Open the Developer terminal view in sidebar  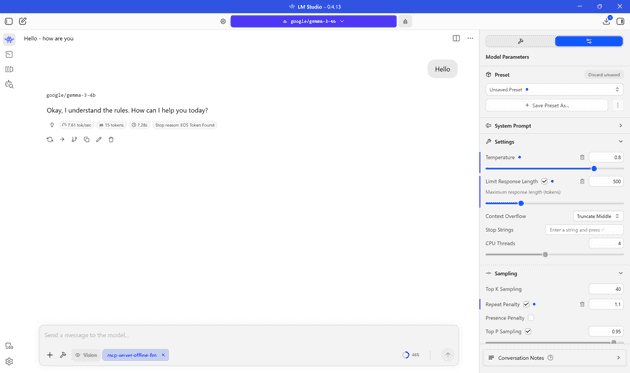click(x=9, y=54)
